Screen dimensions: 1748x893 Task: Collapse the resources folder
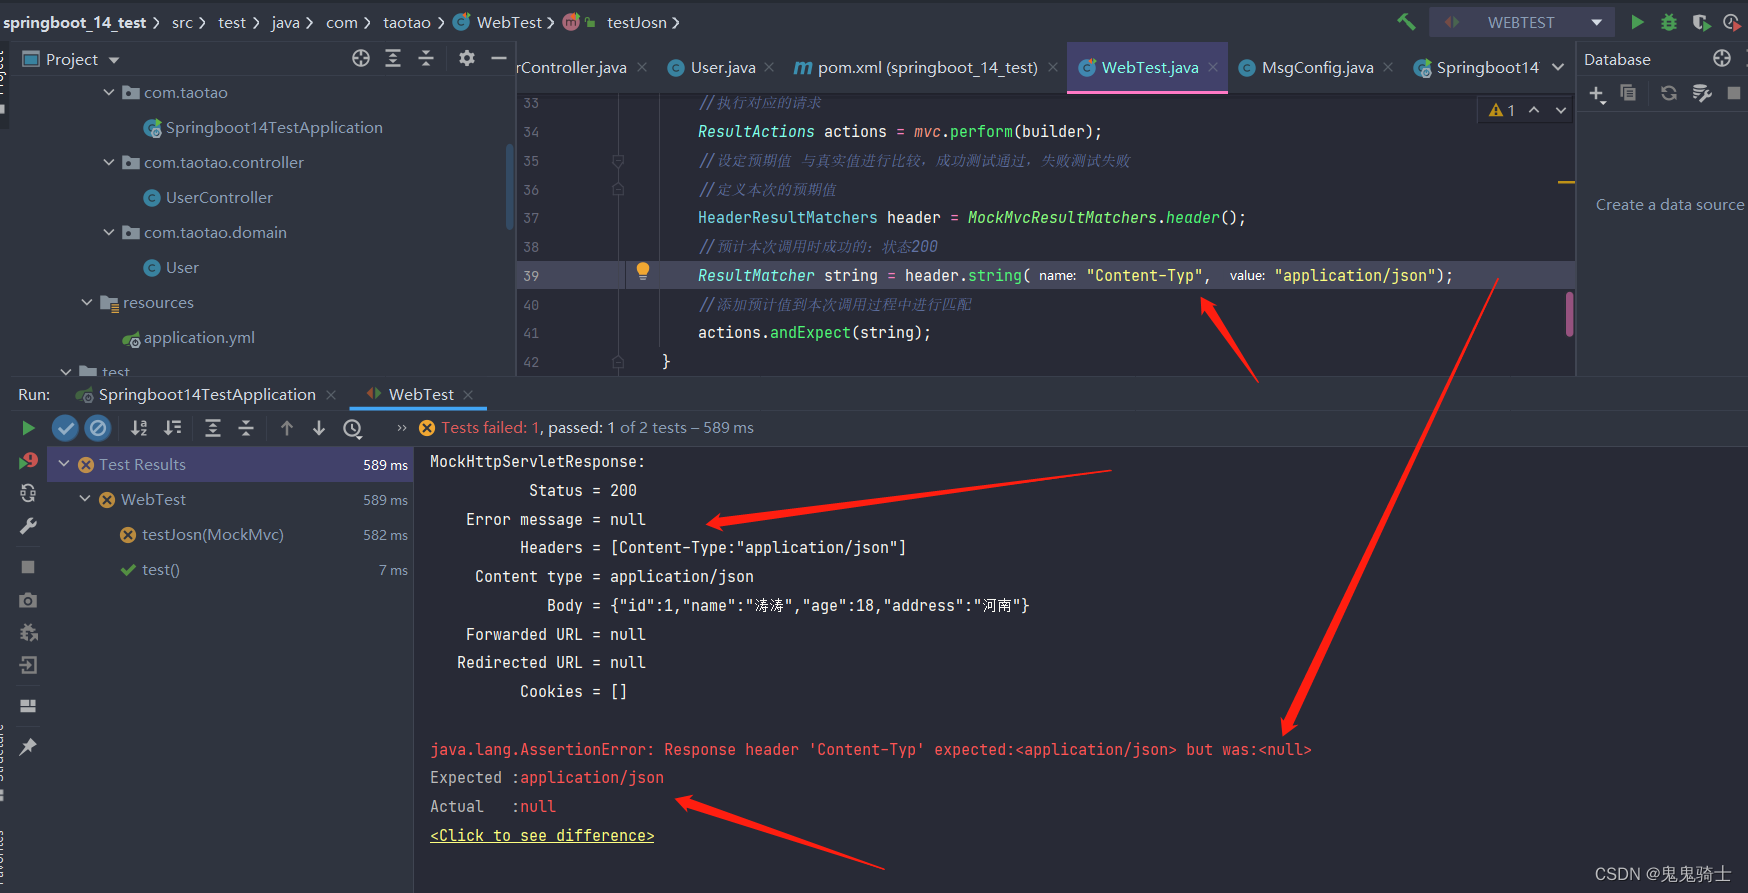click(87, 302)
